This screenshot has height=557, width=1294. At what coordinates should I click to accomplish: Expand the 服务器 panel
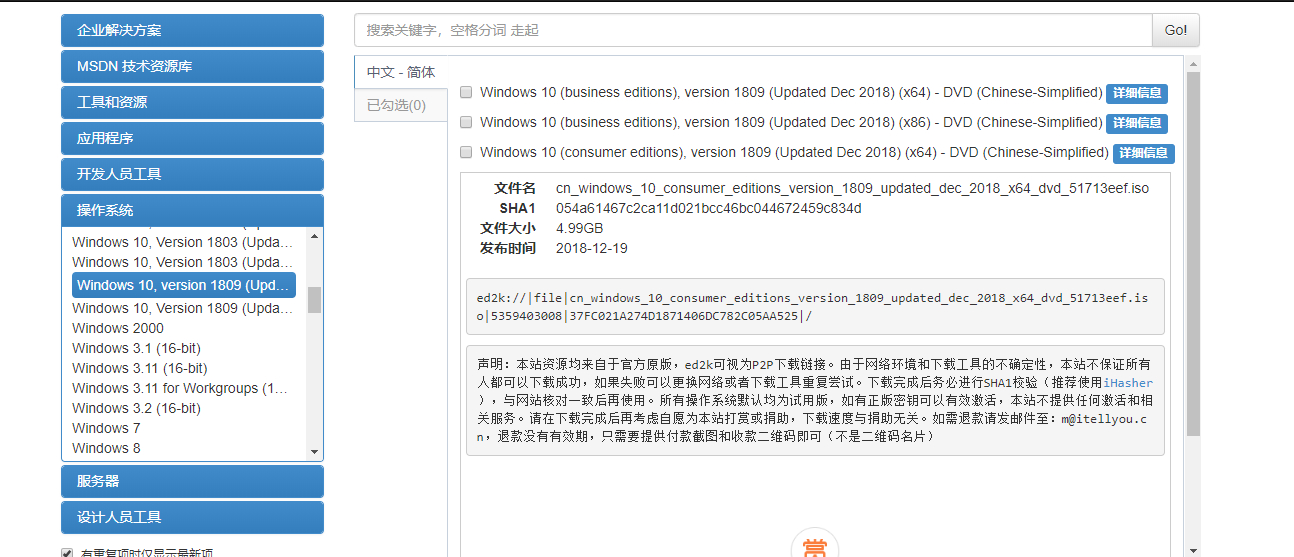(x=192, y=481)
